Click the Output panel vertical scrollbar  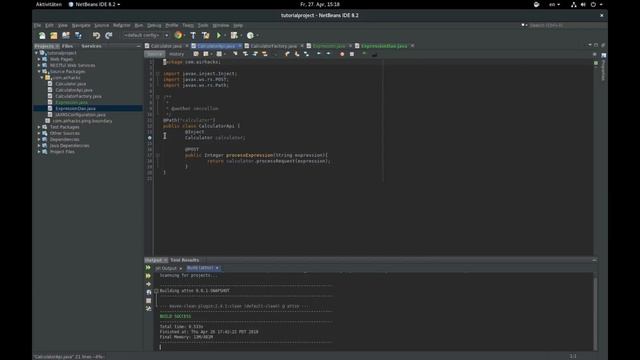(595, 312)
